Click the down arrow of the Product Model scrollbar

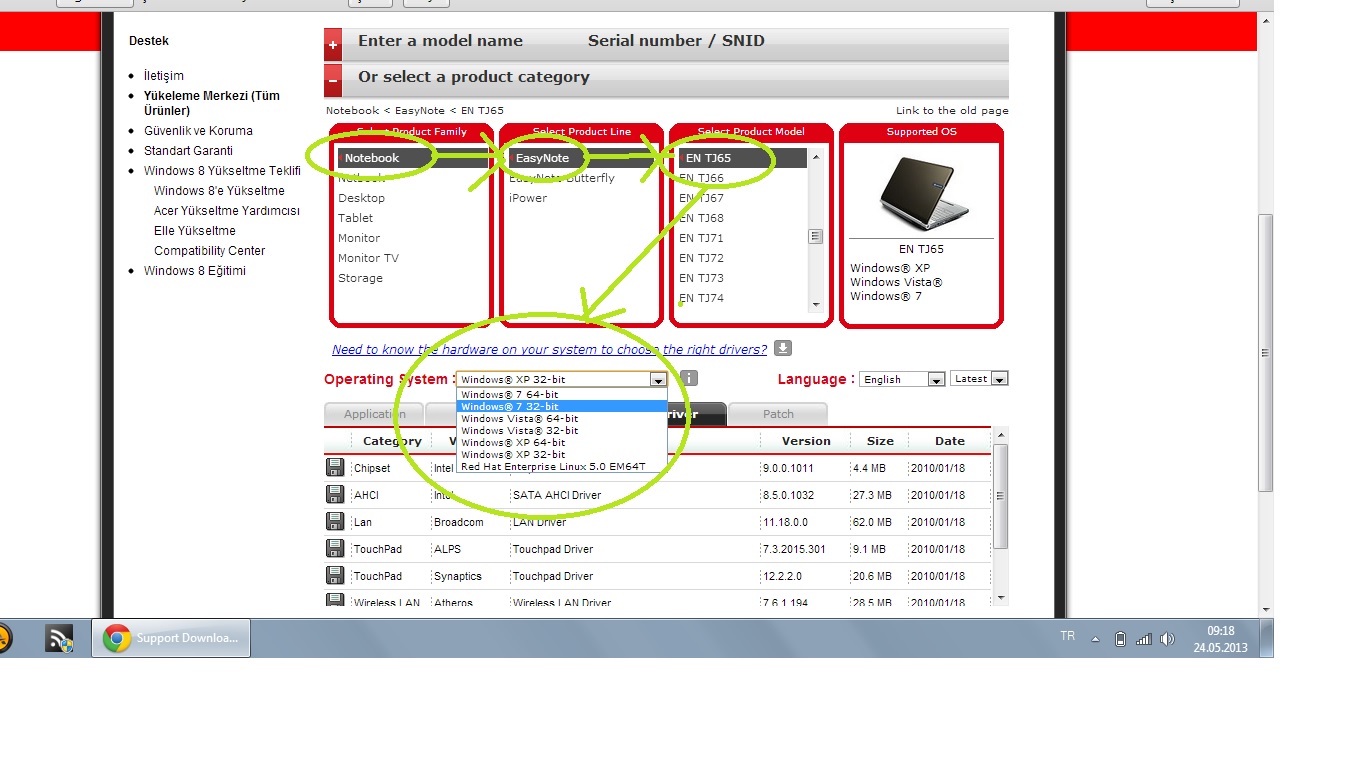tap(816, 304)
